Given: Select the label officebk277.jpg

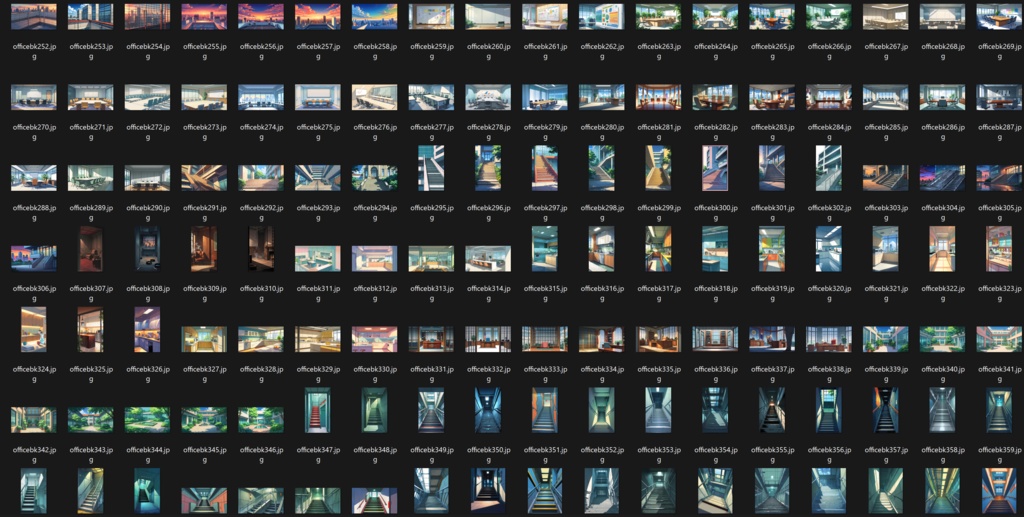Looking at the screenshot, I should (x=432, y=132).
